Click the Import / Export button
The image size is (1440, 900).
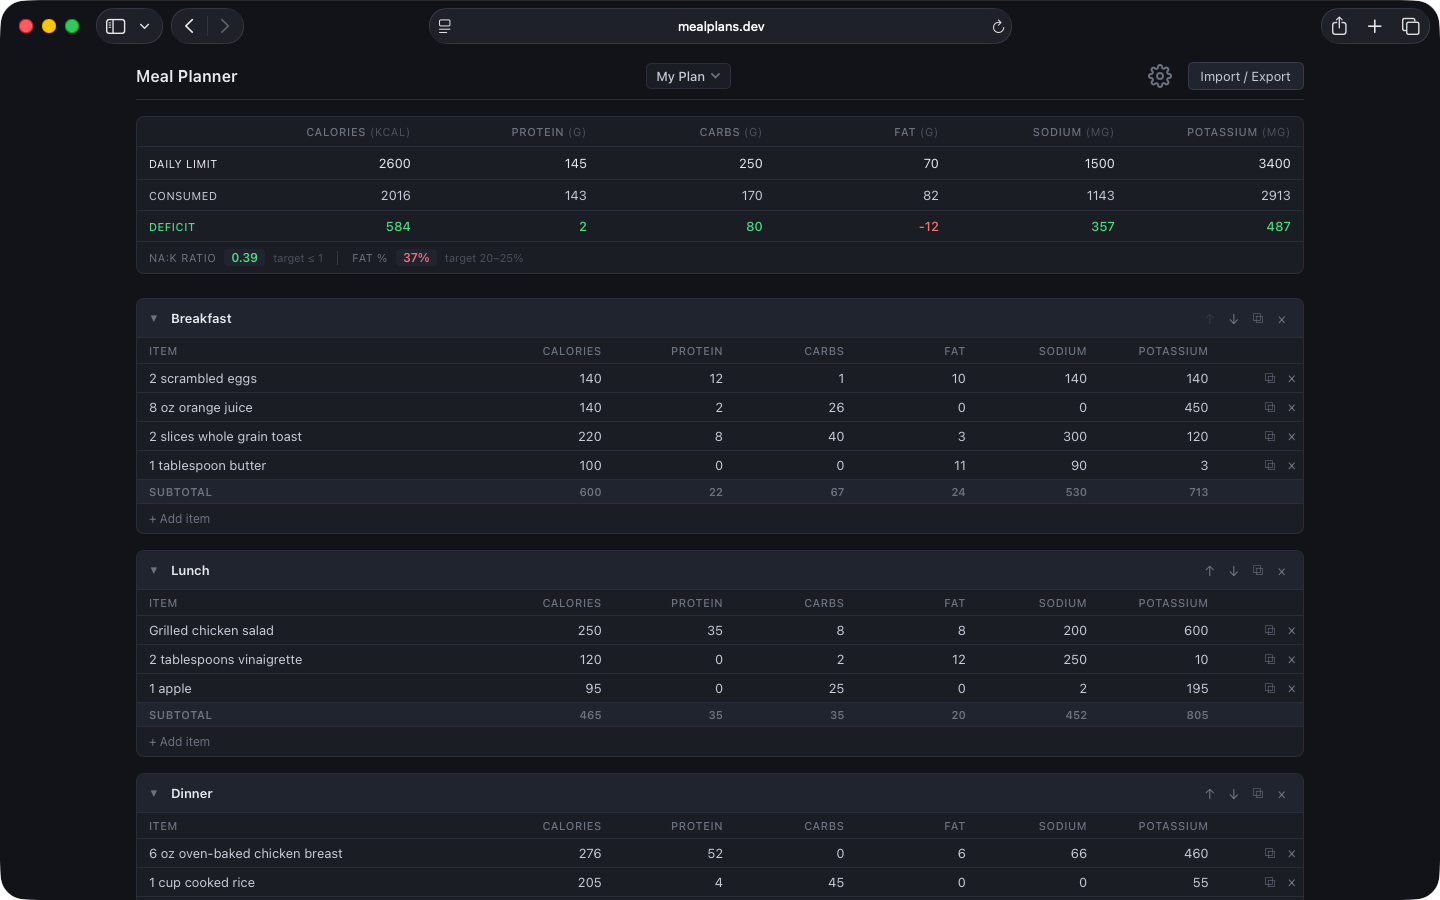(1245, 76)
